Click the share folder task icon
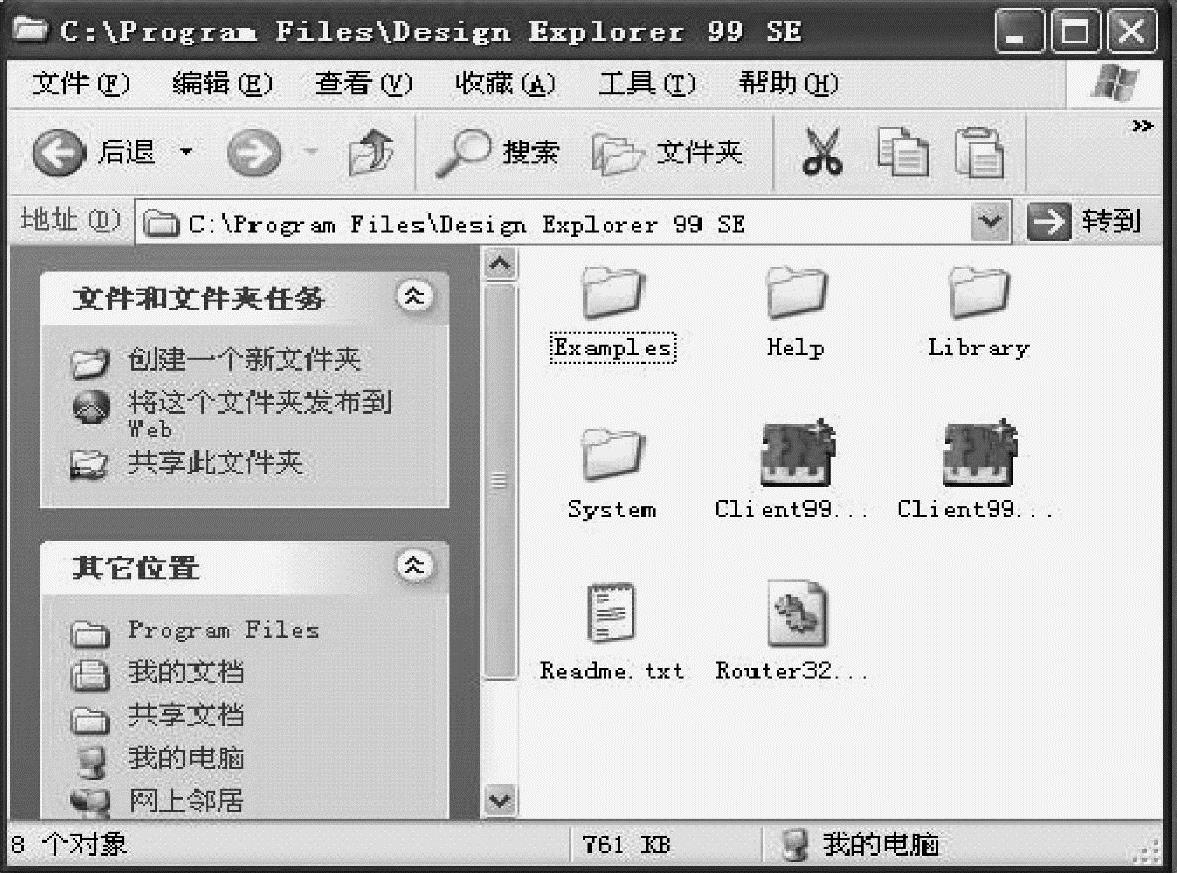 89,464
